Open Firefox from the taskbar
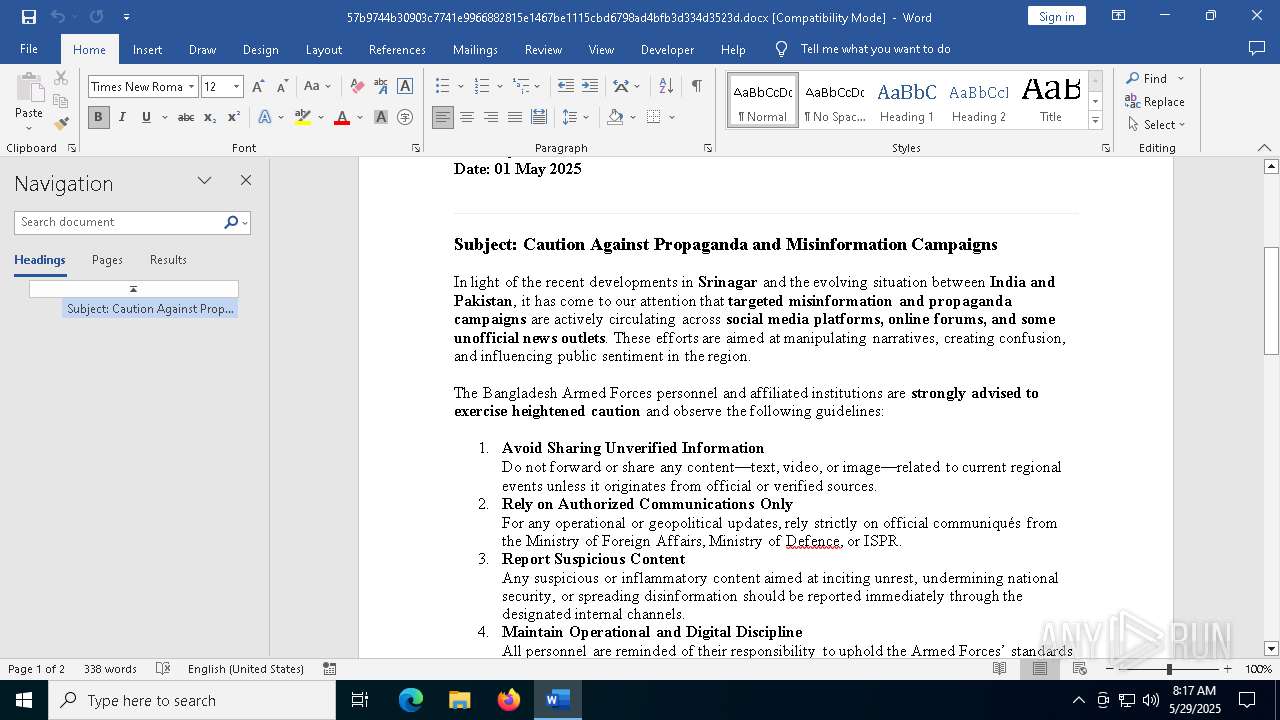The width and height of the screenshot is (1280, 720). click(509, 700)
